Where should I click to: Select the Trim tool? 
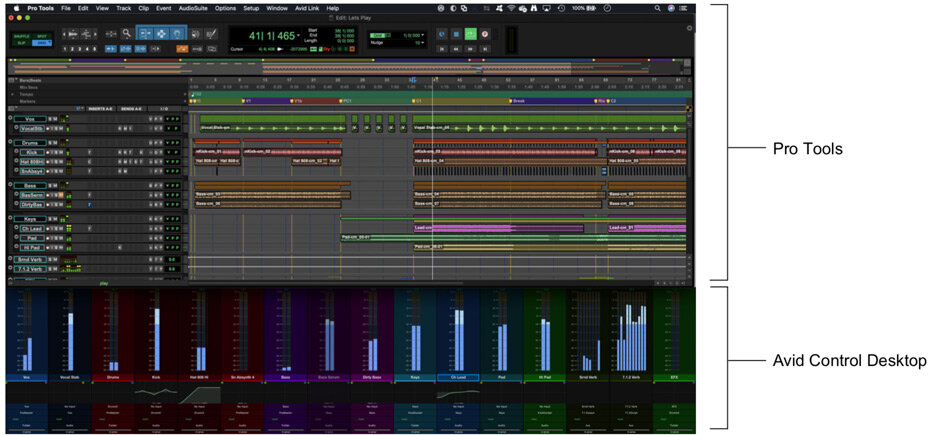[146, 34]
